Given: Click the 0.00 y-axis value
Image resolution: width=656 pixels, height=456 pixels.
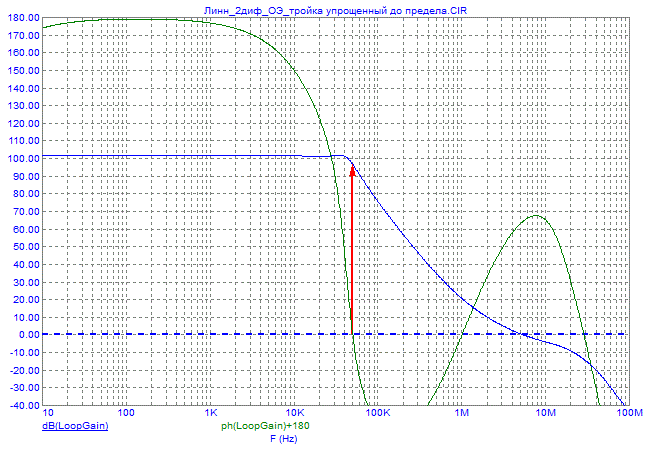Looking at the screenshot, I should [x=29, y=335].
